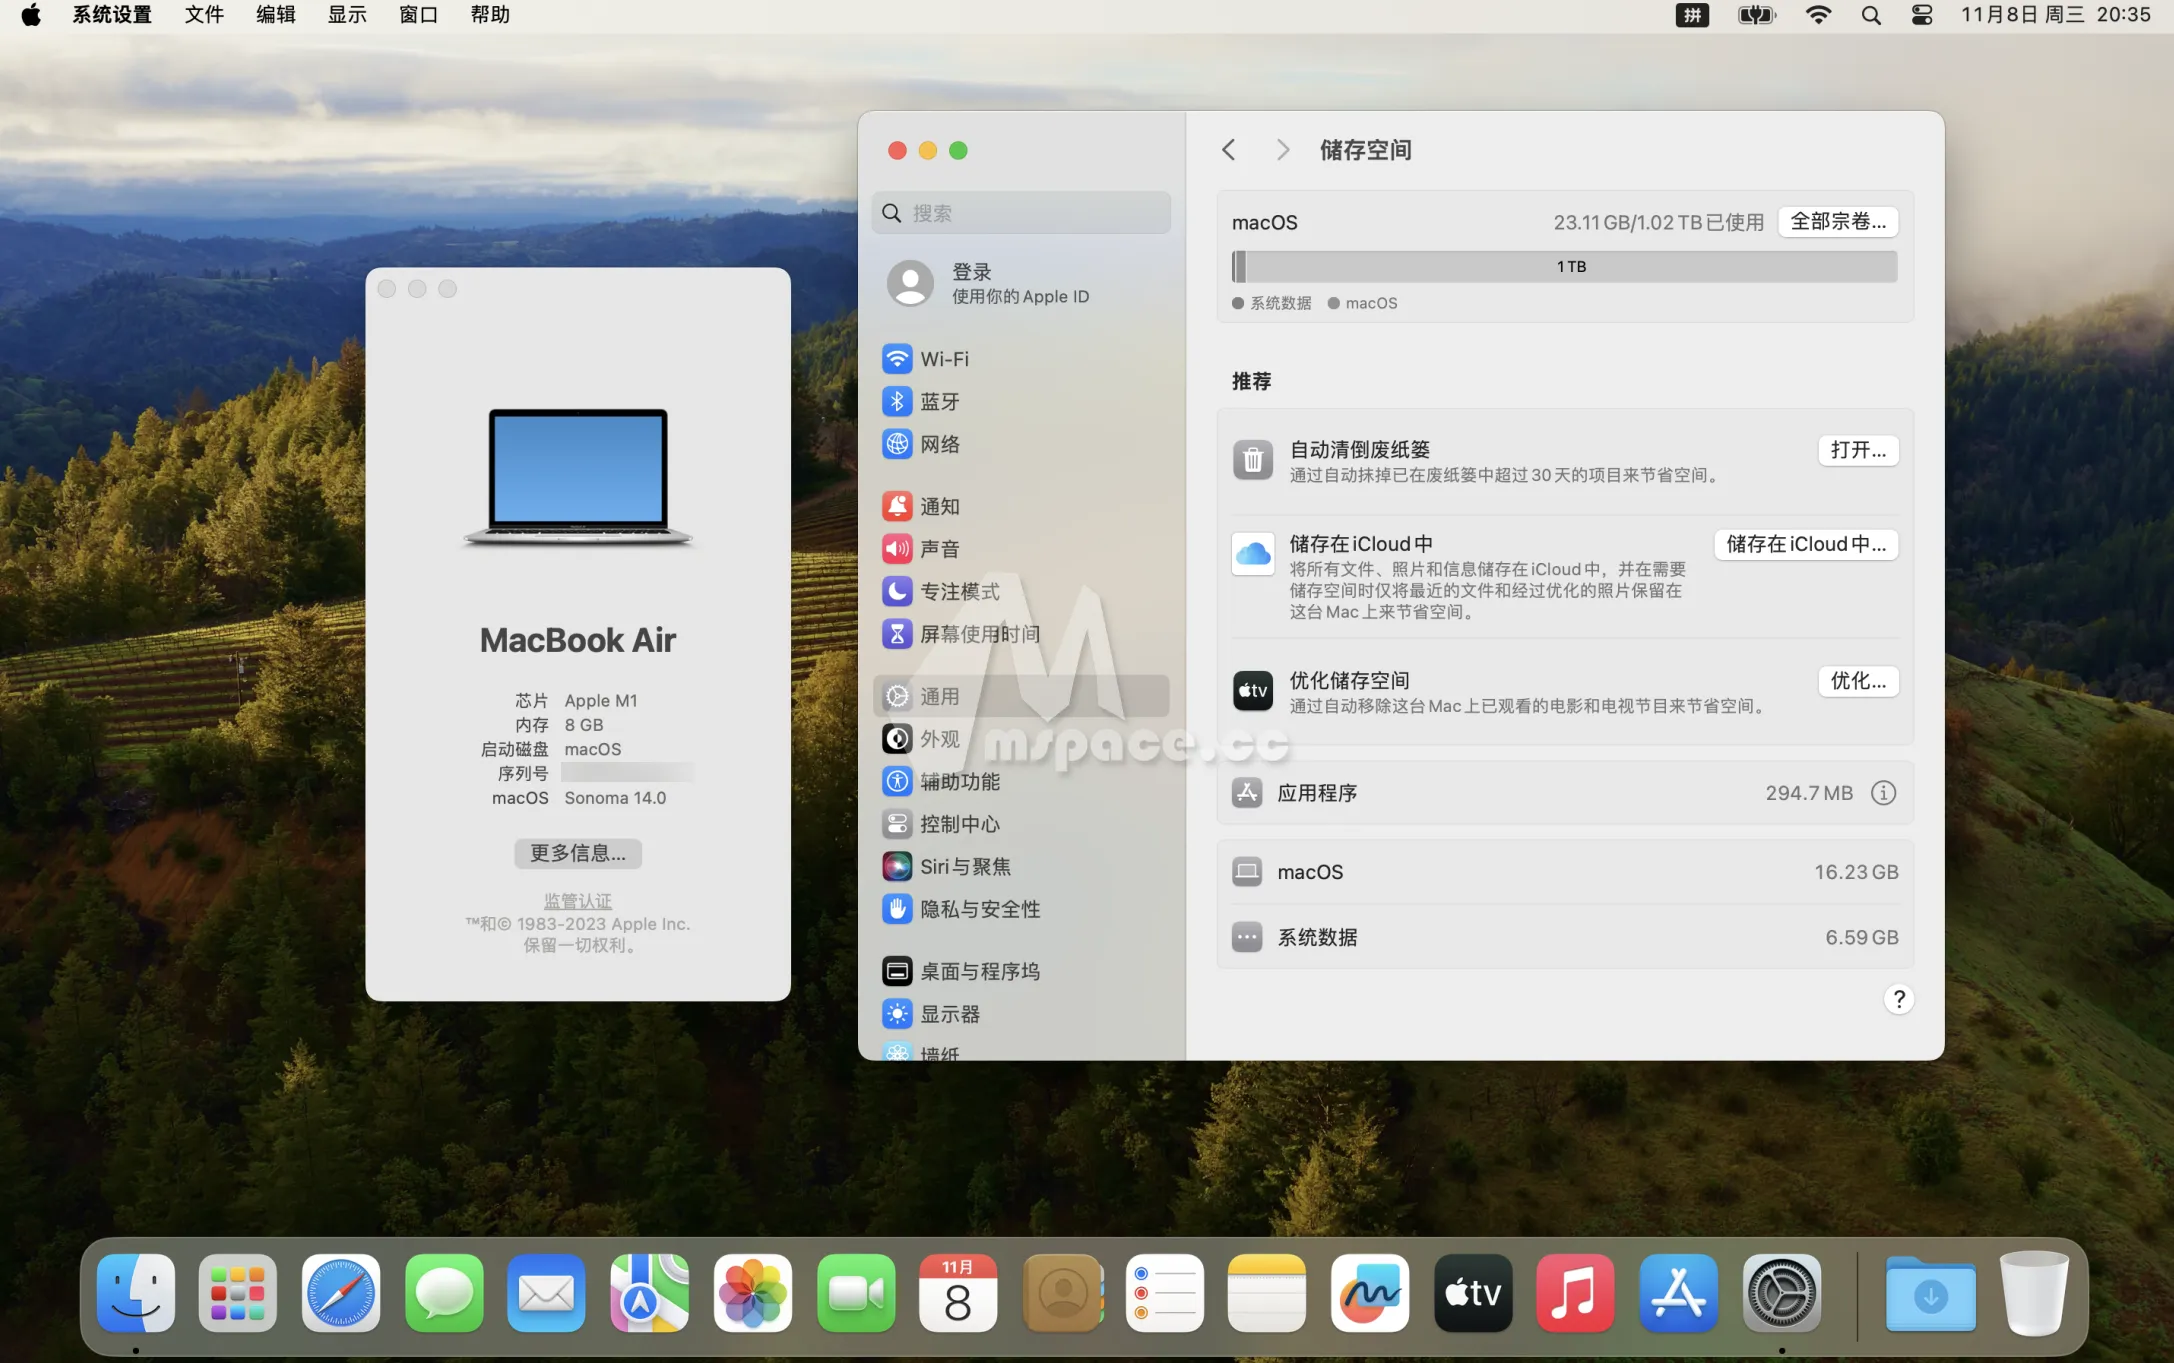This screenshot has width=2174, height=1363.
Task: Select the macOS 16.23 GB row
Action: click(x=1565, y=872)
